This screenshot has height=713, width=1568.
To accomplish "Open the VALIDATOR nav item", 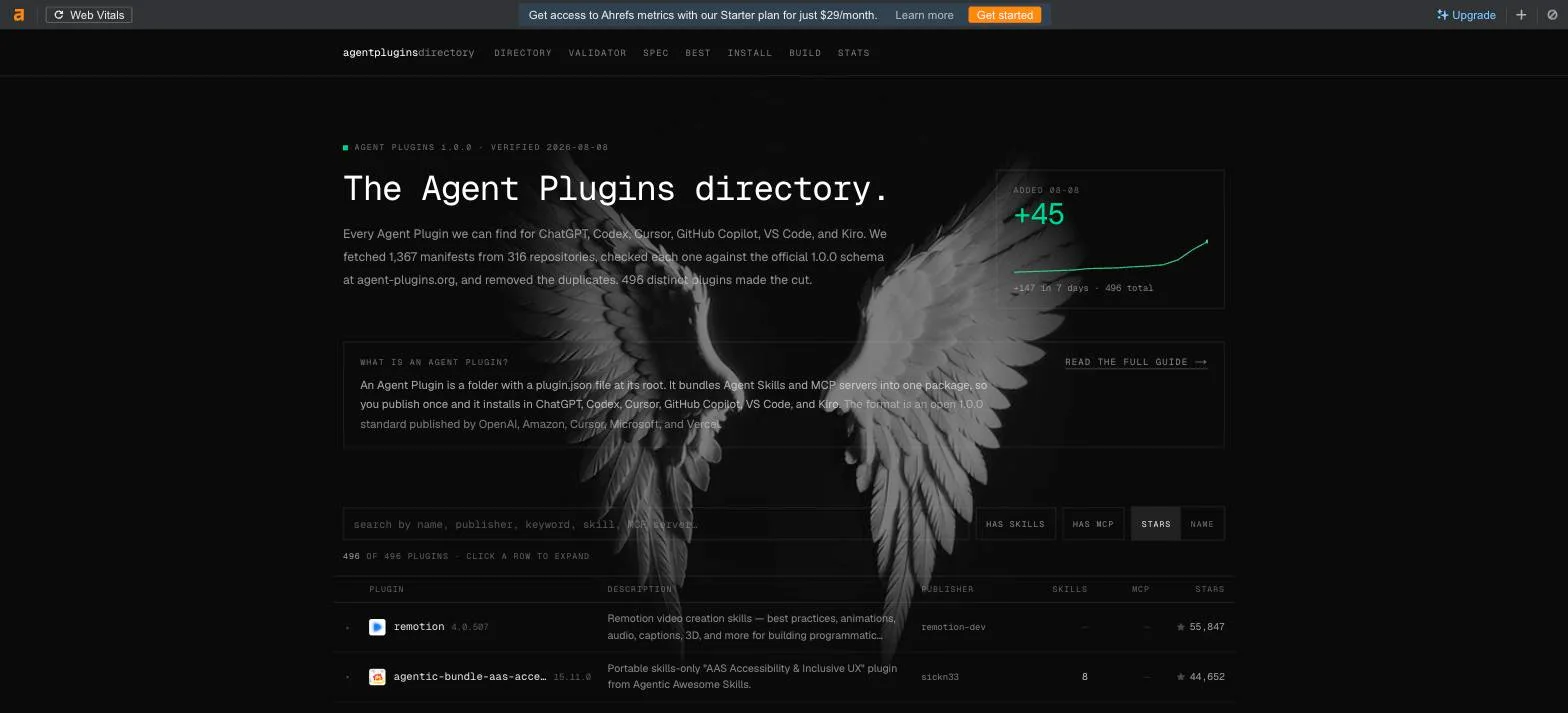I will pos(597,53).
